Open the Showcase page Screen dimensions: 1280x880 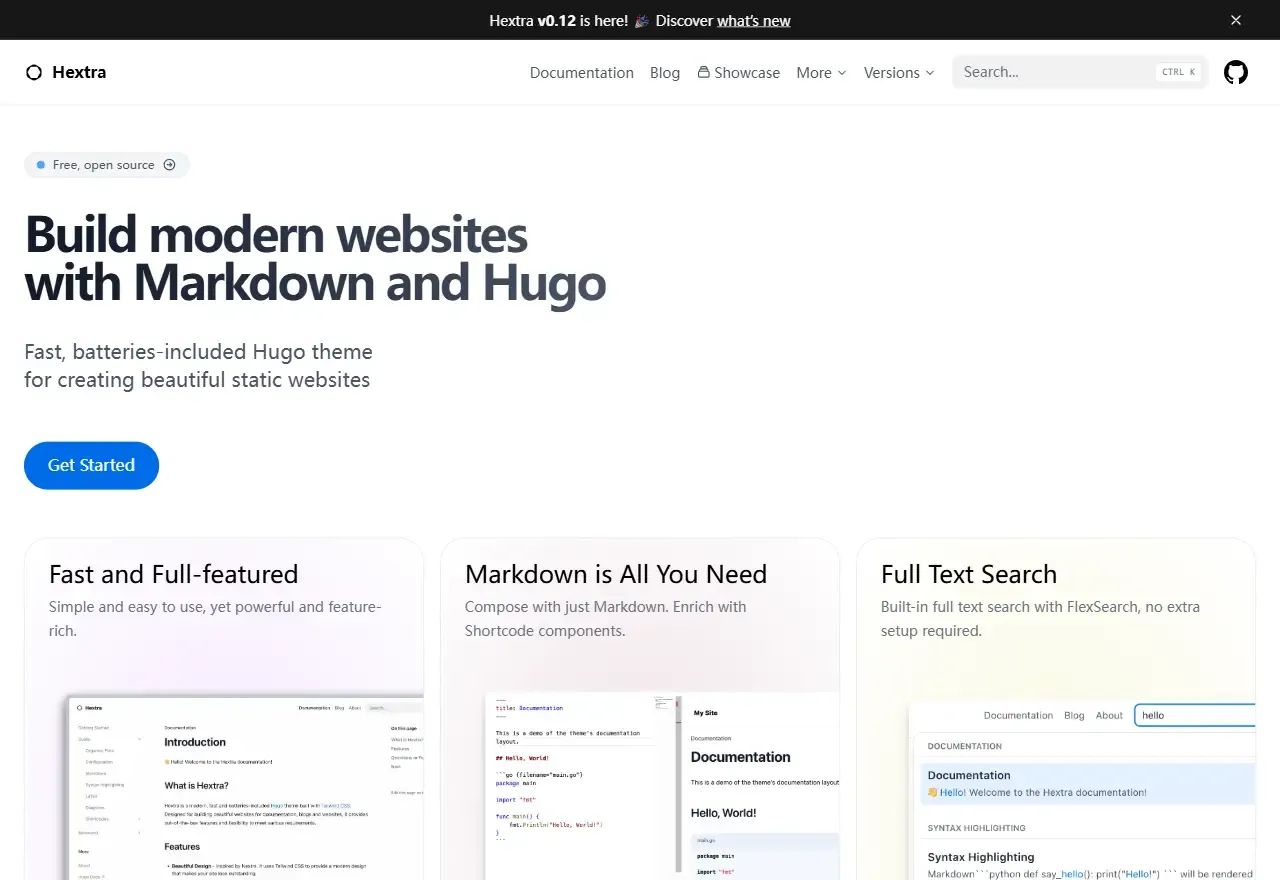[739, 72]
